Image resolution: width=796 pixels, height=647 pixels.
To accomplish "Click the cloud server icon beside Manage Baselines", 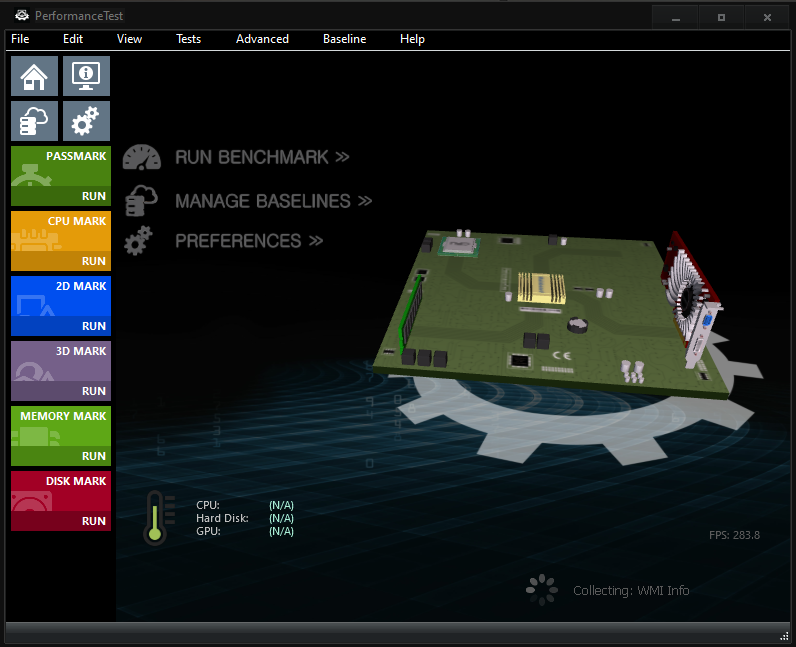I will coord(141,201).
